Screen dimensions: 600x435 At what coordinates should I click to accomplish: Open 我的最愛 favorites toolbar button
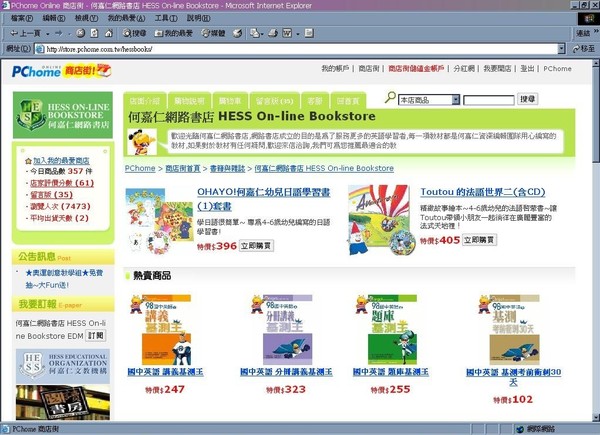(173, 33)
